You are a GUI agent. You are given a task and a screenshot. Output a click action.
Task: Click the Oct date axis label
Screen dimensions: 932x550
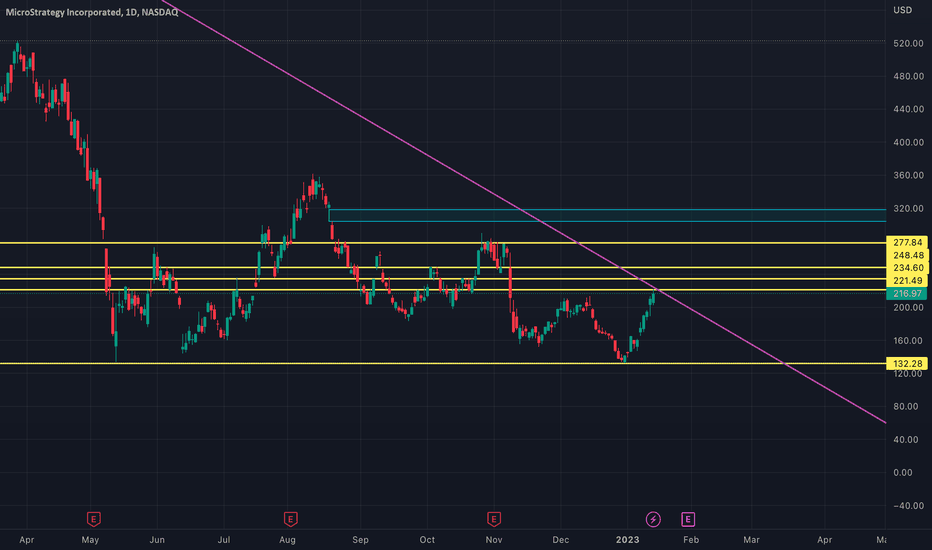427,540
